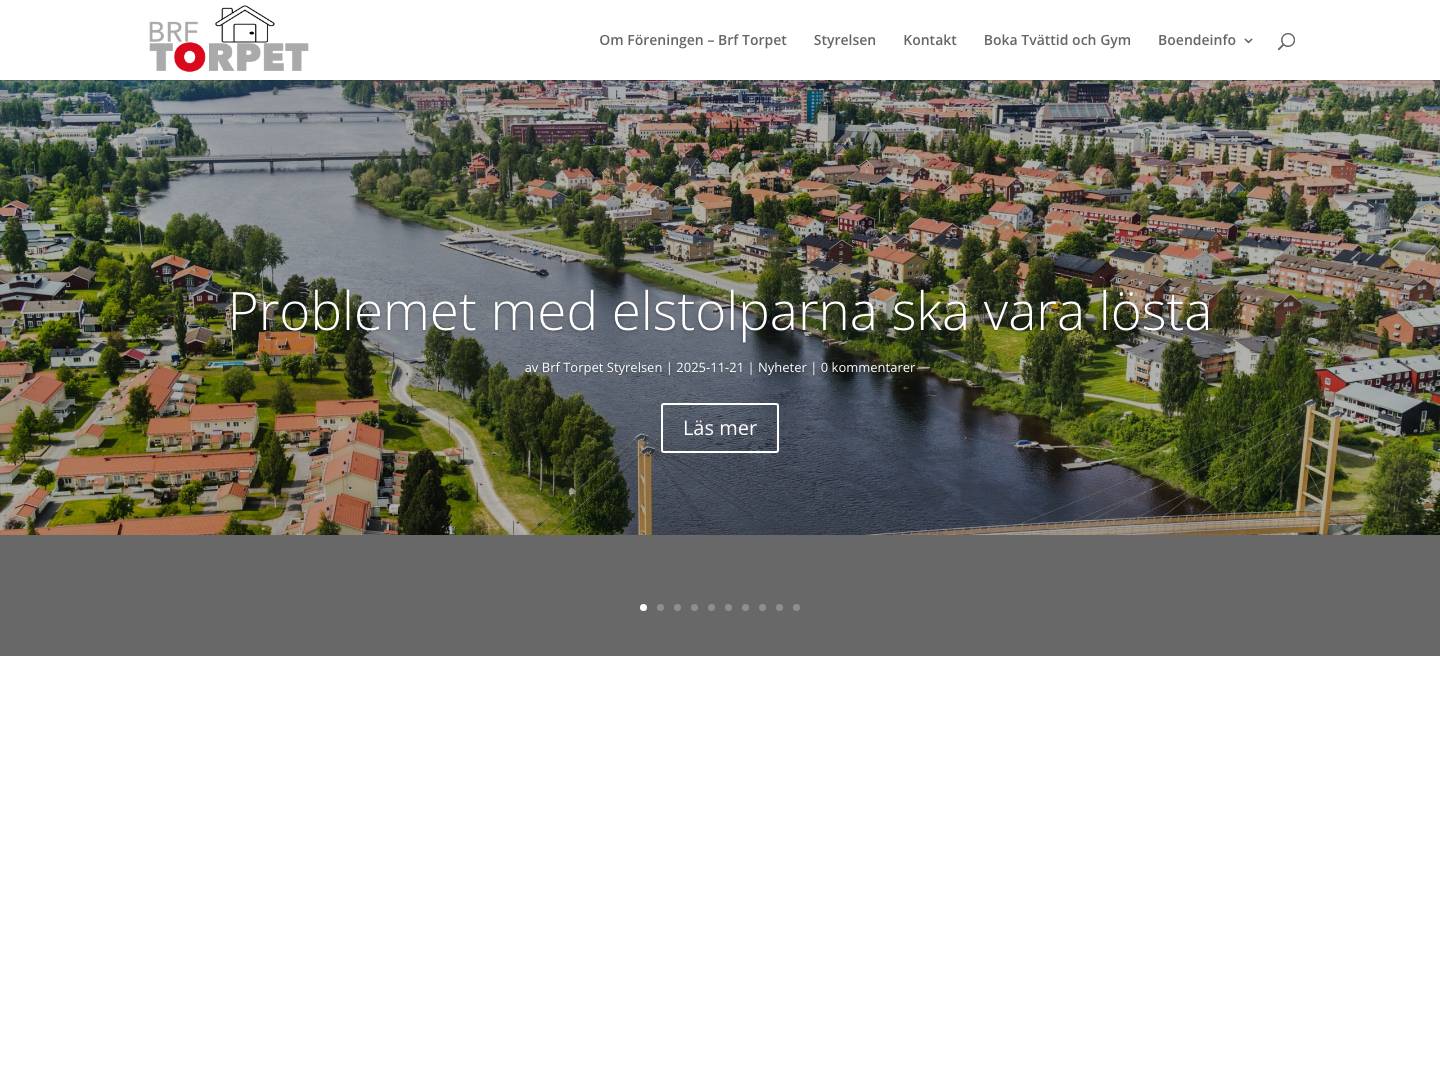
Task: Open the Nyheter category link
Action: coord(782,367)
